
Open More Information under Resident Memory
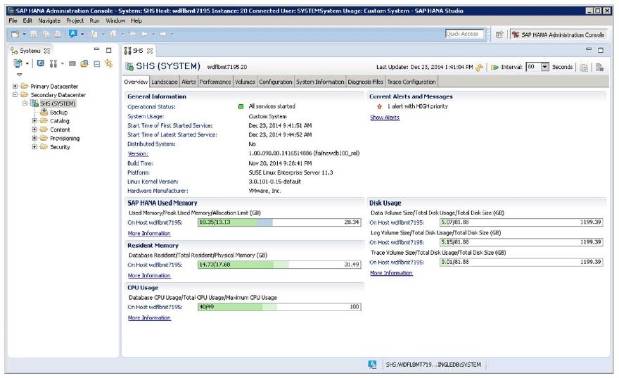click(x=149, y=276)
